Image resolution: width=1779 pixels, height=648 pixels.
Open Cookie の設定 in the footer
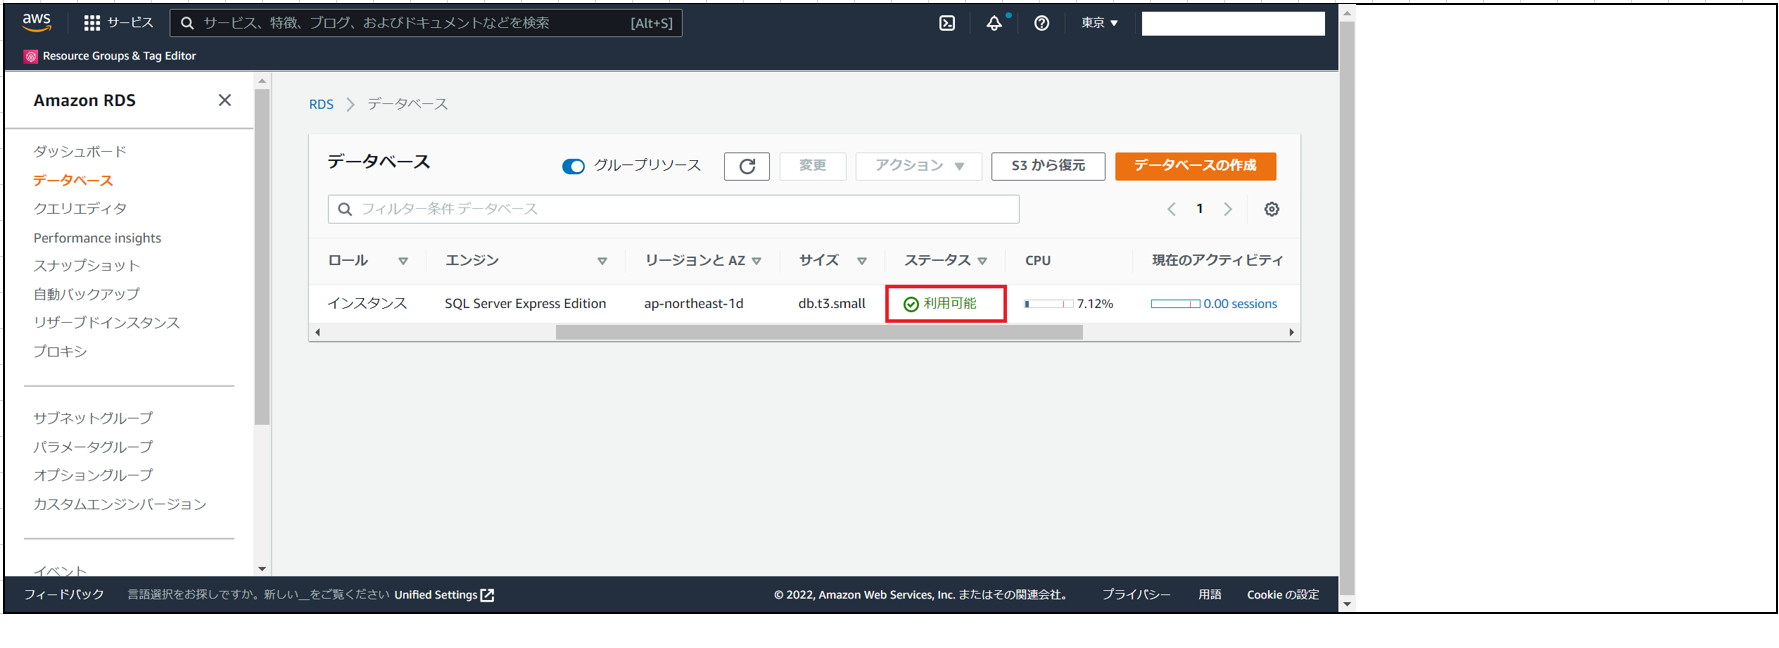[x=1283, y=595]
